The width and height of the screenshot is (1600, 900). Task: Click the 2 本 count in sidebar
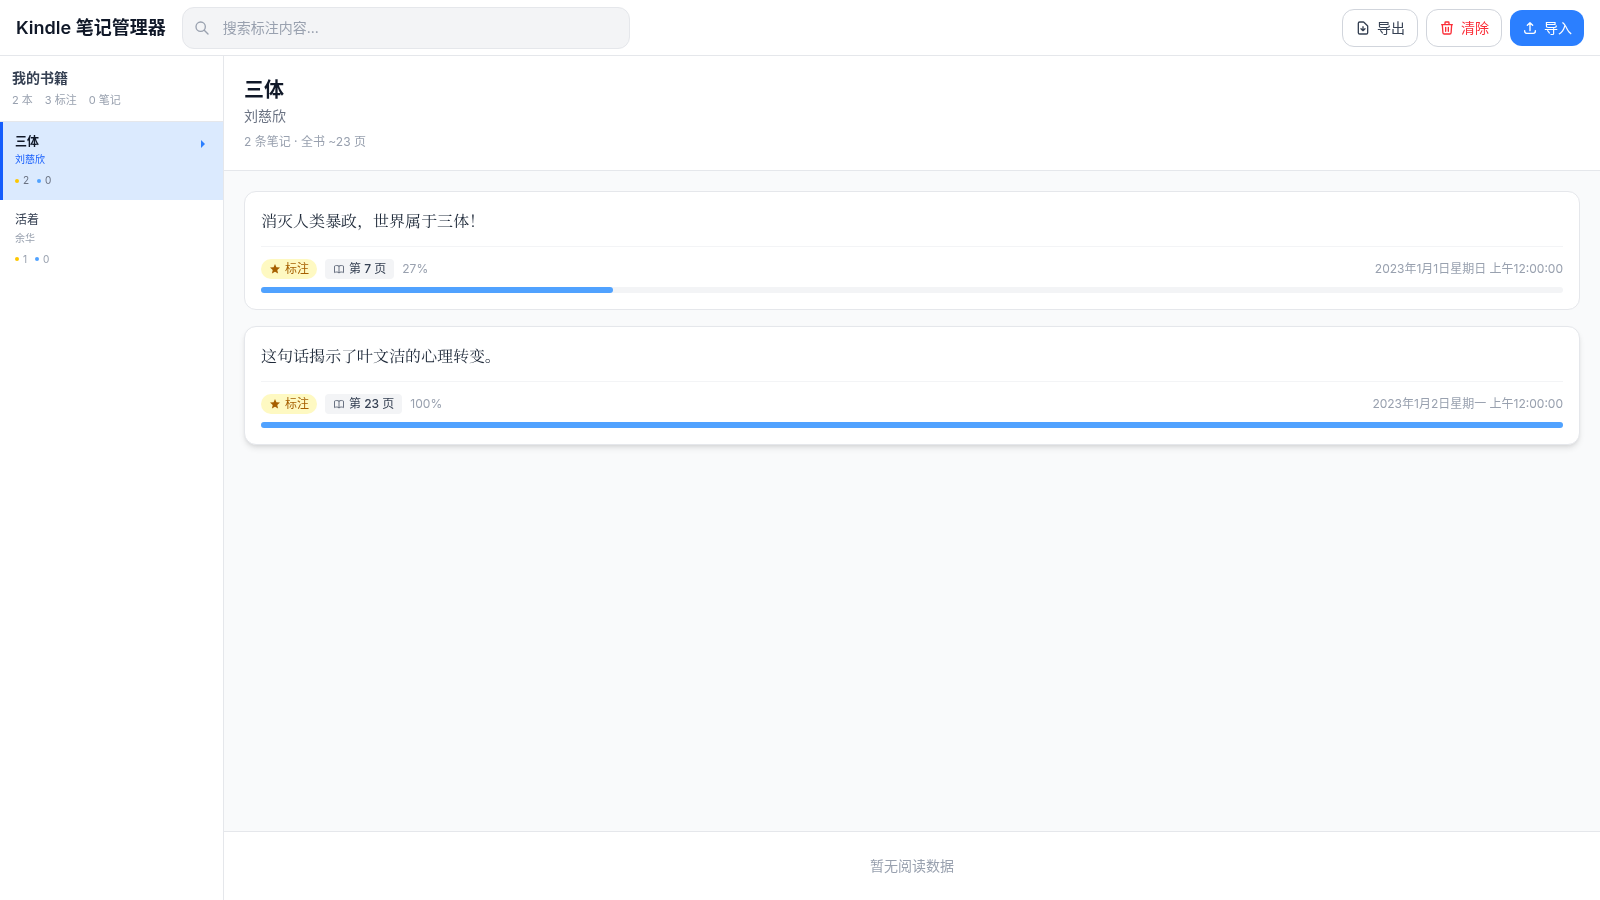22,100
